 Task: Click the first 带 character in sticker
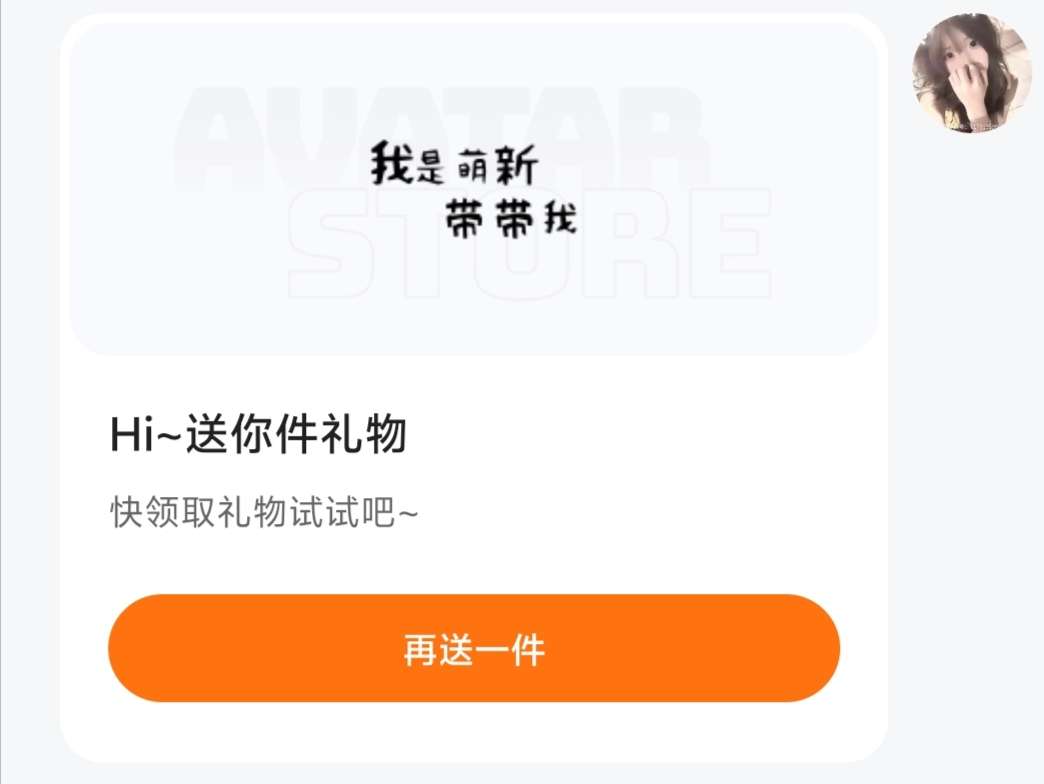[465, 220]
